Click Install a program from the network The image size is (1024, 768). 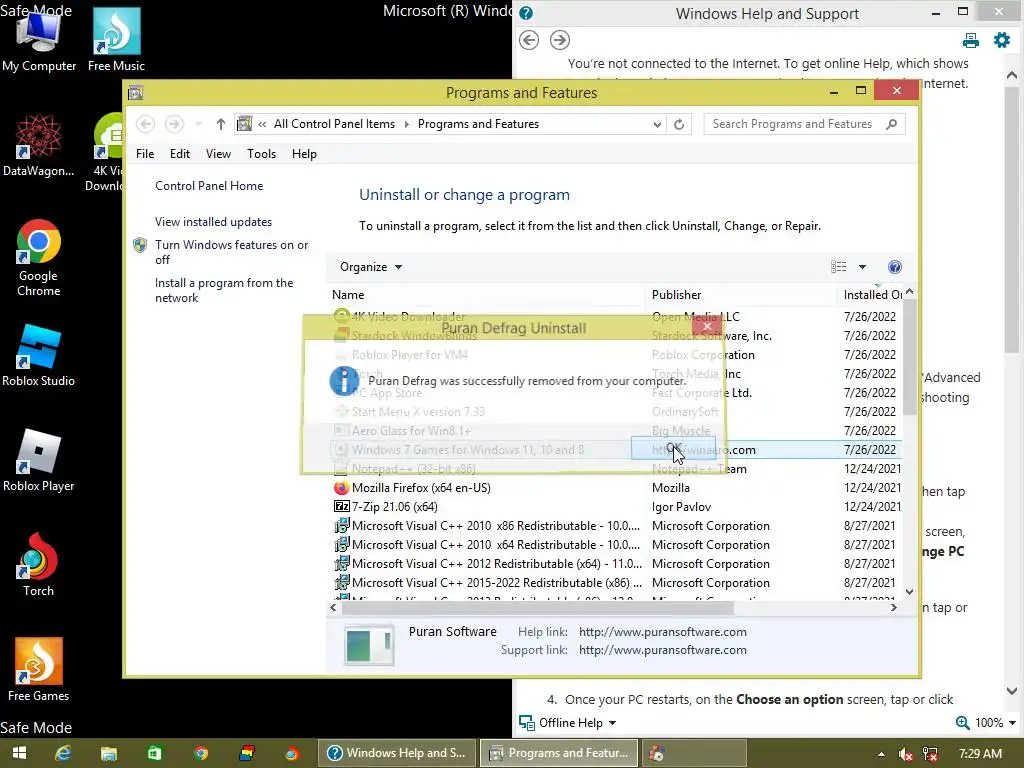223,290
